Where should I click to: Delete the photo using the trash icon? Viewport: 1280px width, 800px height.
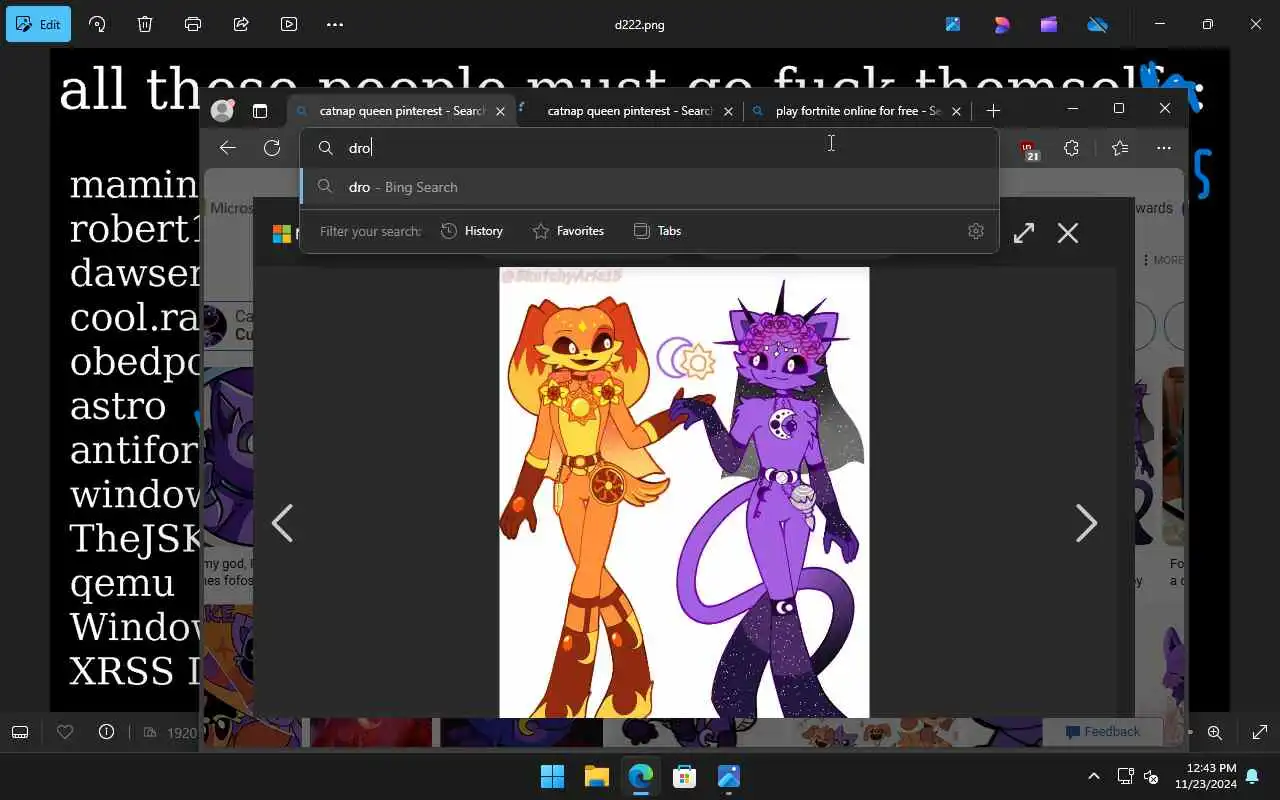tap(145, 24)
